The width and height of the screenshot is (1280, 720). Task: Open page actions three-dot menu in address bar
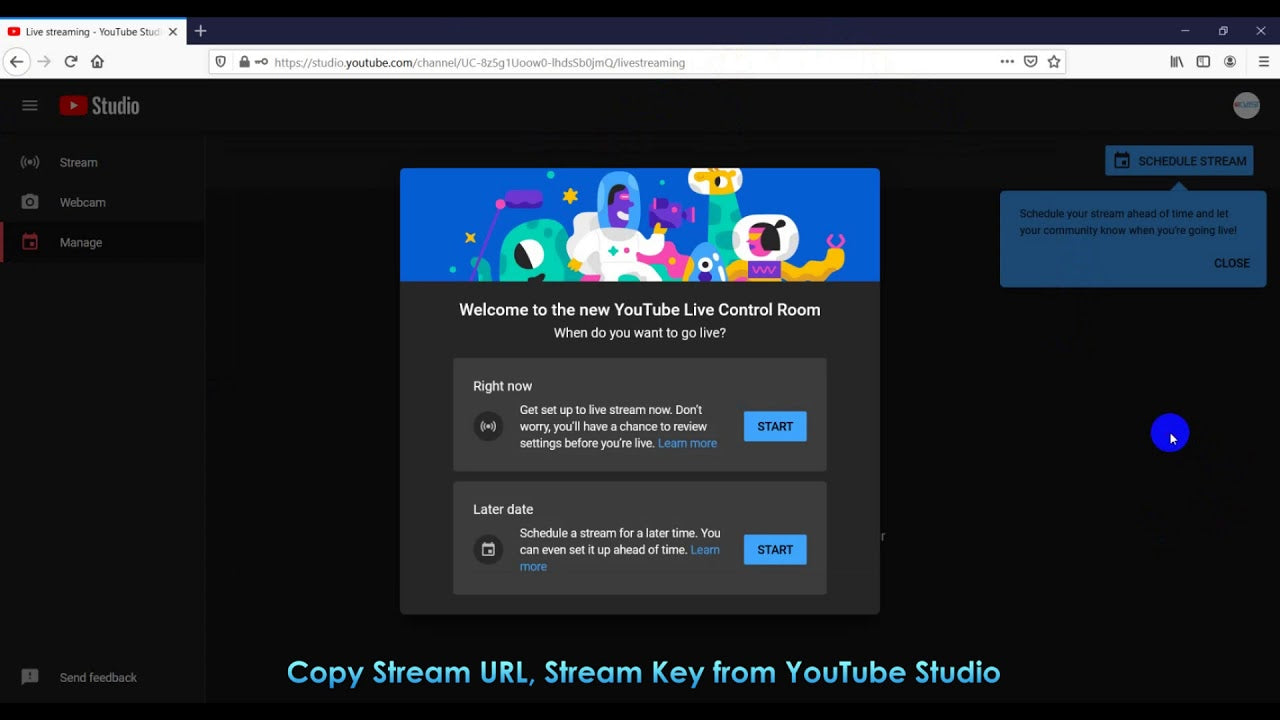(1007, 62)
